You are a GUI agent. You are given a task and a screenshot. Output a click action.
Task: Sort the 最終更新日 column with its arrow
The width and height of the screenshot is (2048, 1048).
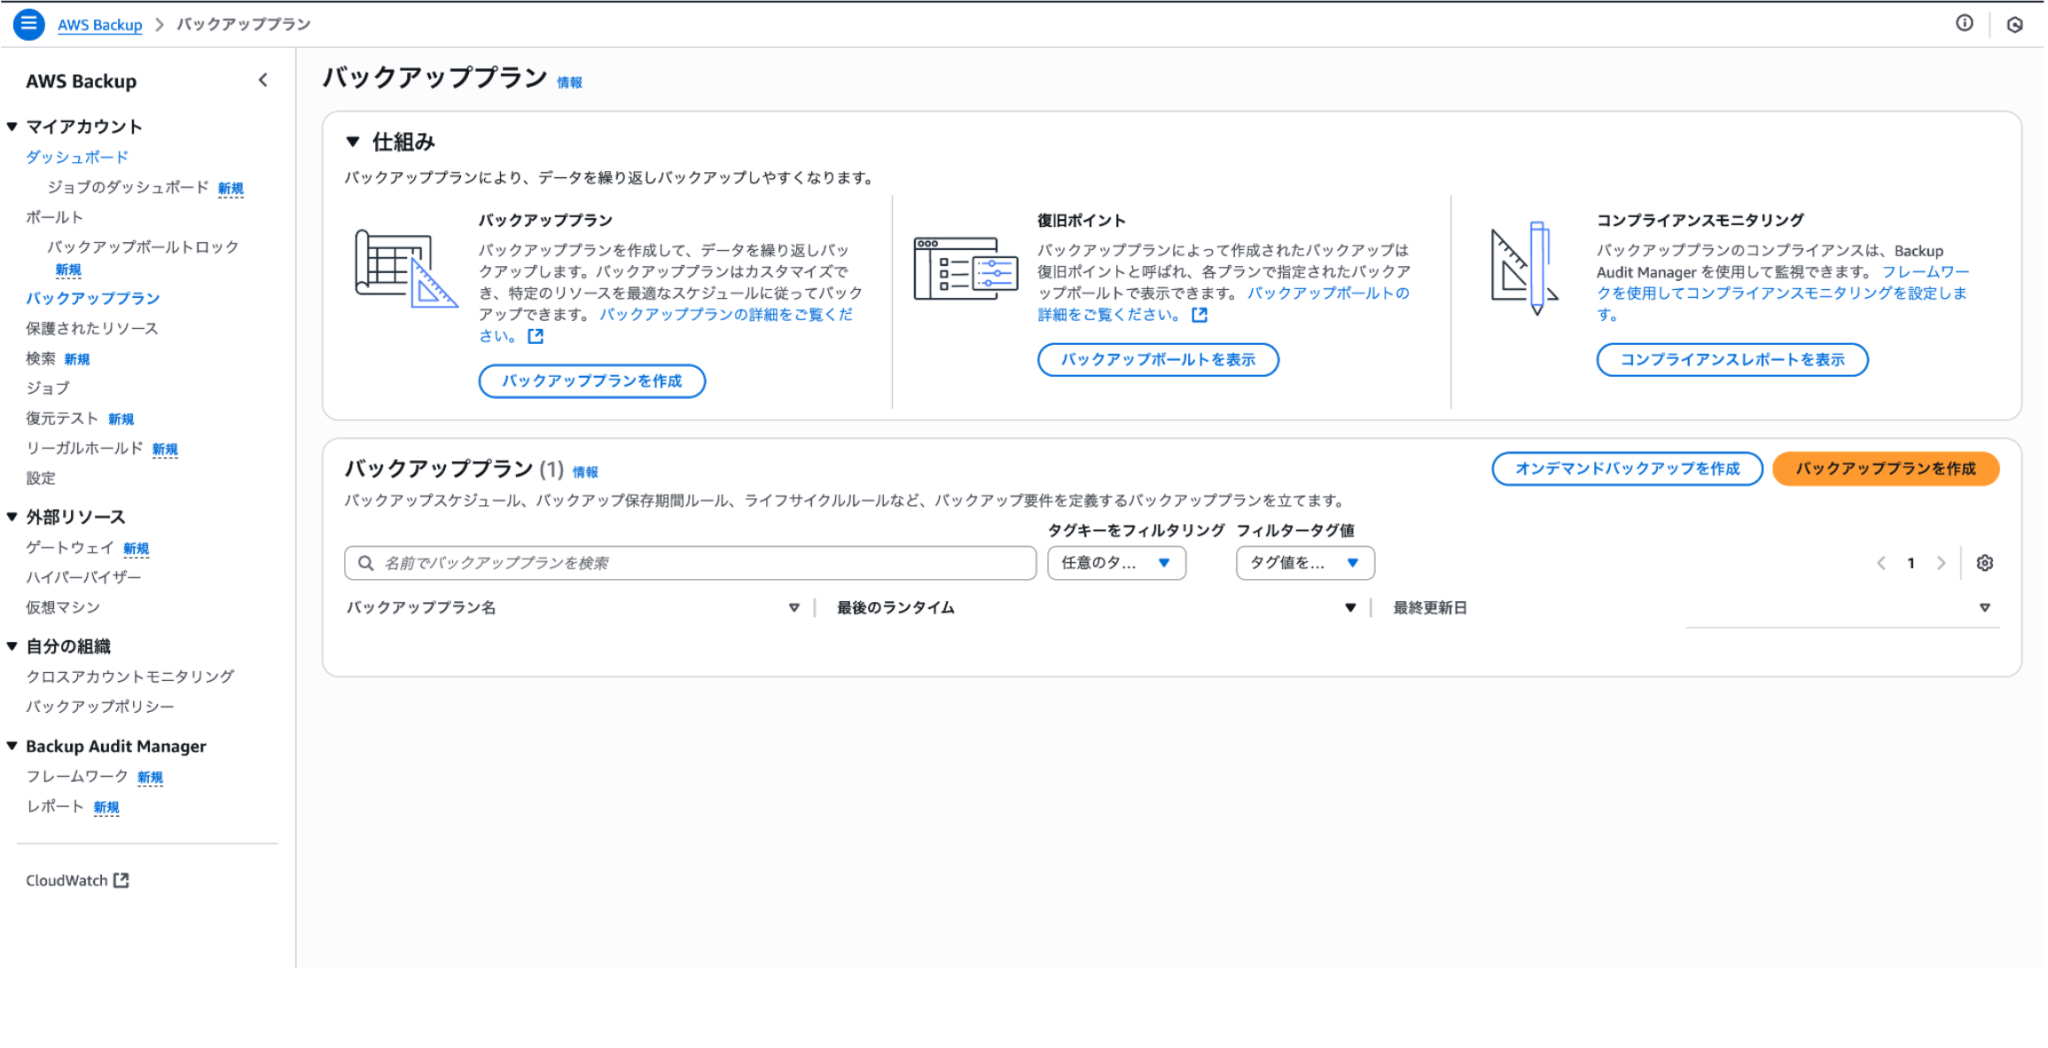[1983, 607]
